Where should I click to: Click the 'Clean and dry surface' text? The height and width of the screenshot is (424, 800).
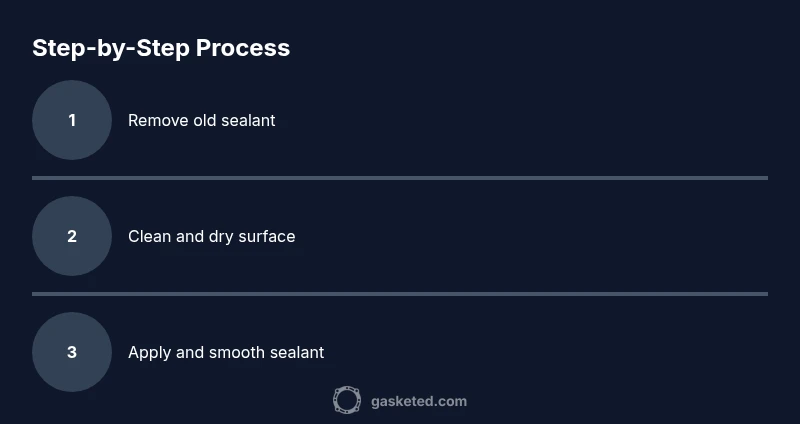[x=211, y=236]
